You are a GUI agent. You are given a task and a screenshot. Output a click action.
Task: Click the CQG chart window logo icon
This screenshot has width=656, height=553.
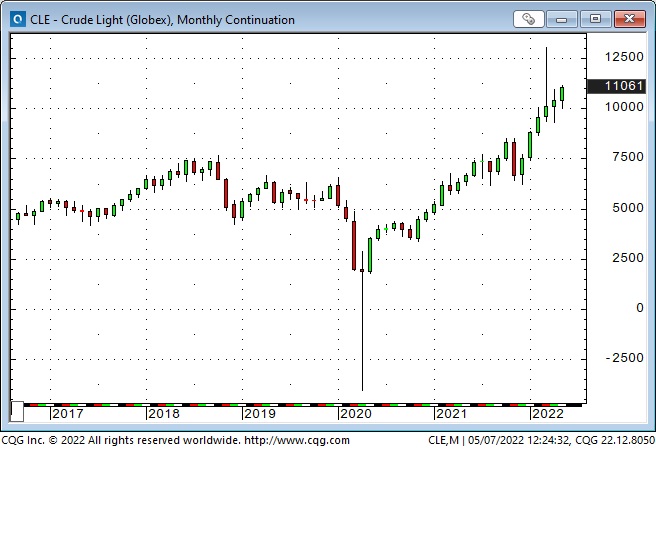coord(18,19)
